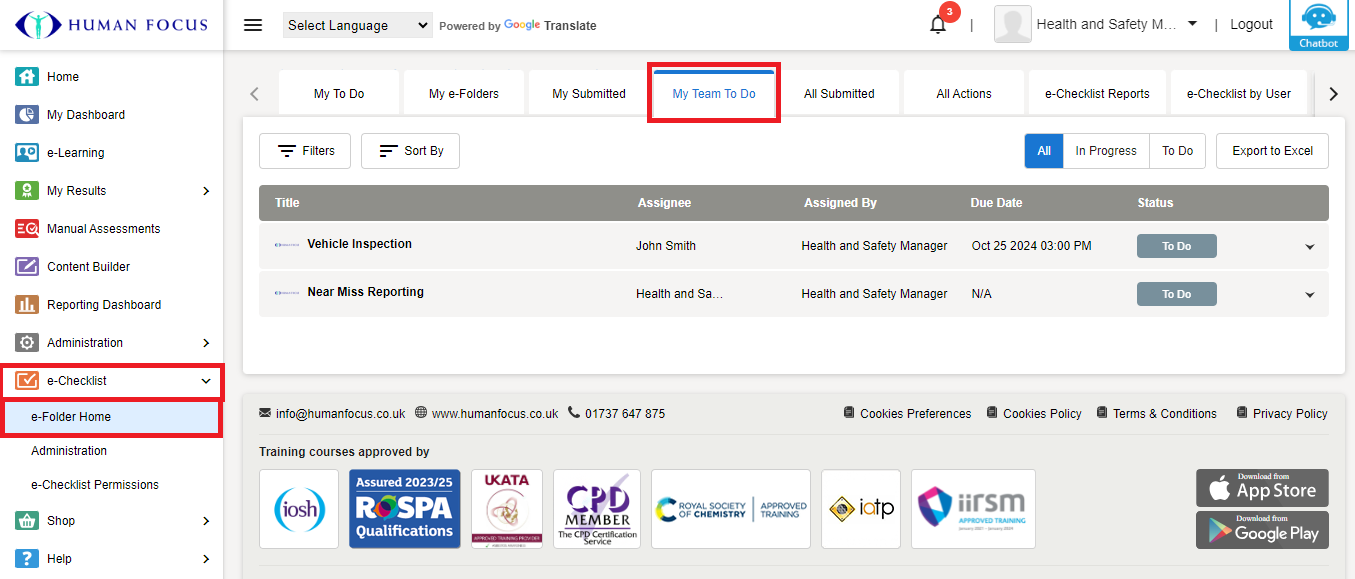
Task: Expand the user profile dropdown arrow
Action: coord(1192,24)
